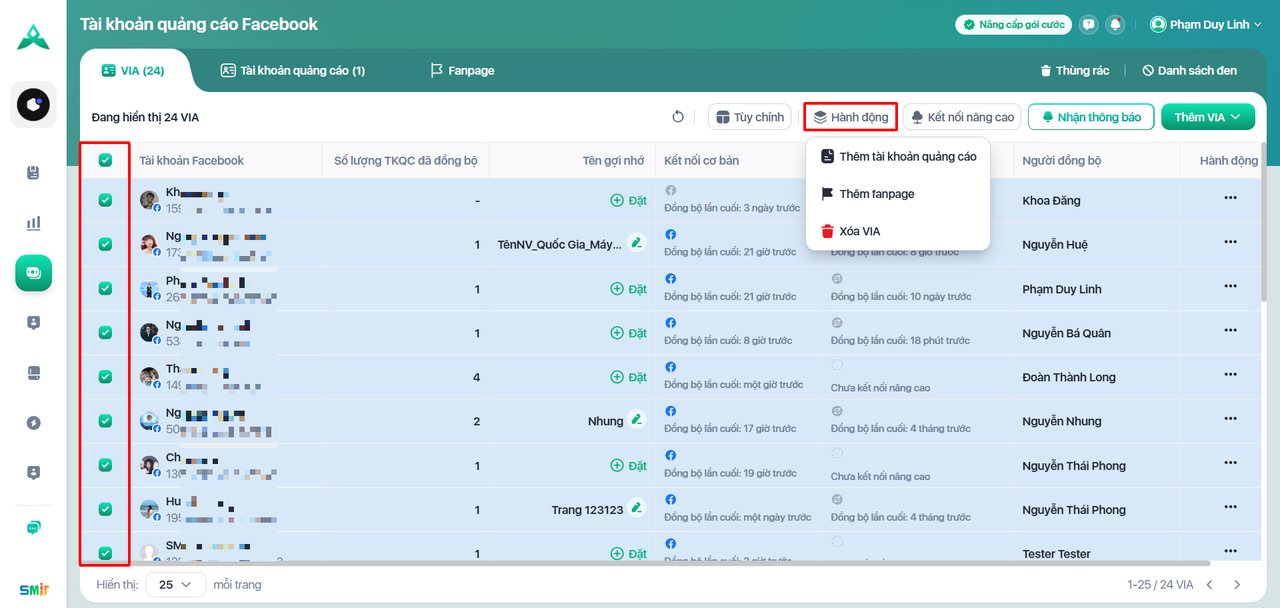The image size is (1280, 608).
Task: Open Phạm Duy Linh account menu
Action: click(1206, 25)
